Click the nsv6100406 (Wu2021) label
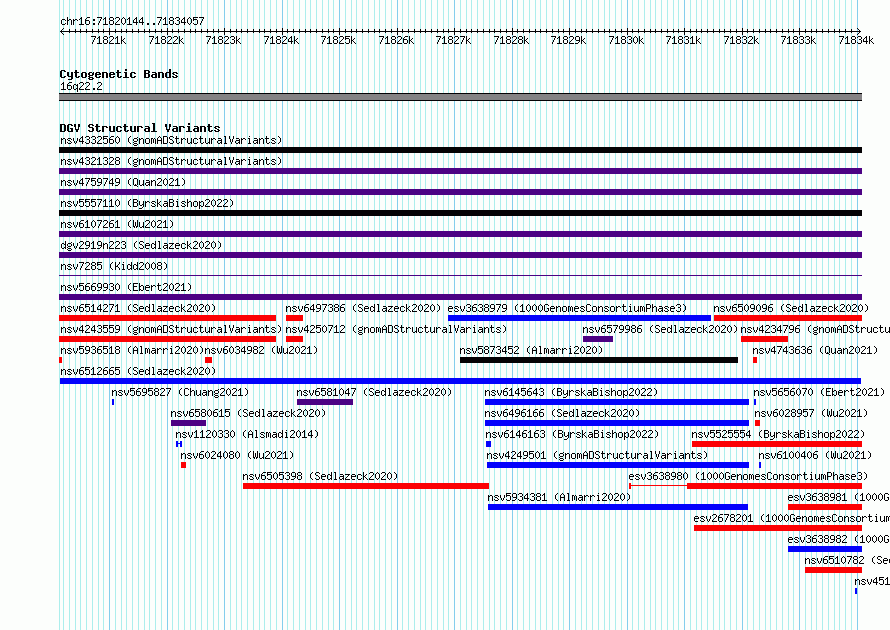890x630 pixels. [815, 455]
